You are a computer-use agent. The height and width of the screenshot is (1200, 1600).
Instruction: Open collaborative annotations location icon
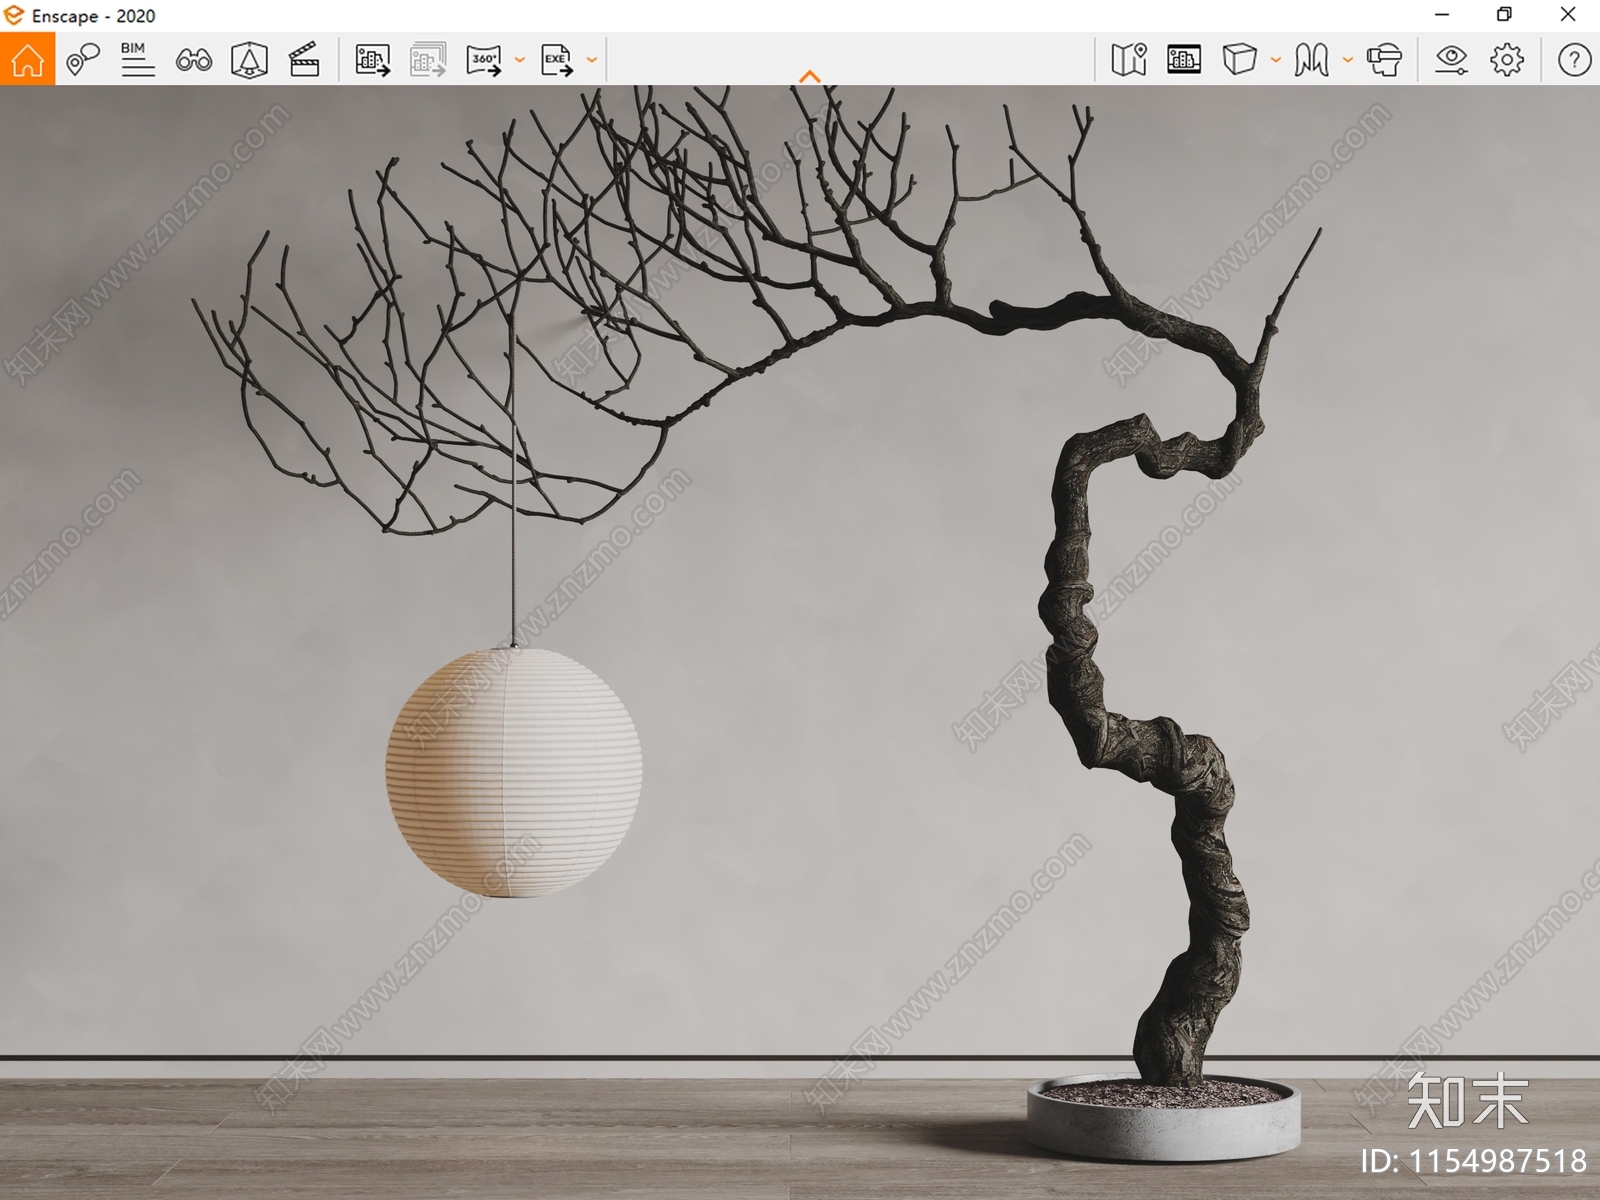(x=83, y=60)
